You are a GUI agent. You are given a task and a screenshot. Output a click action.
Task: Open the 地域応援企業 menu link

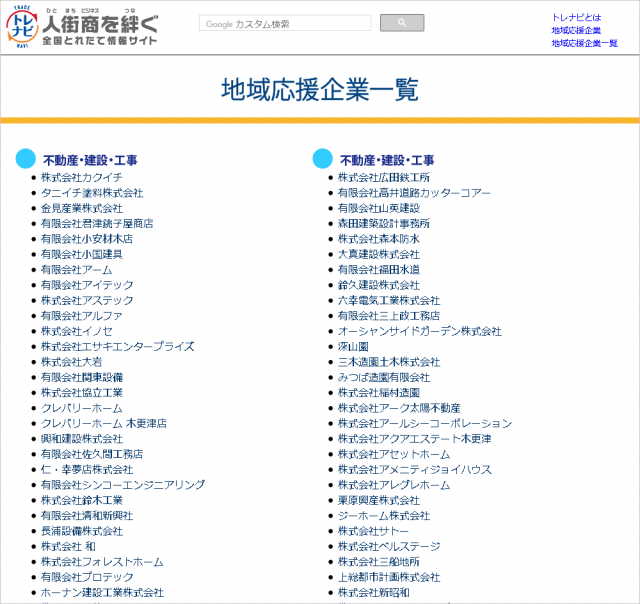tap(576, 31)
